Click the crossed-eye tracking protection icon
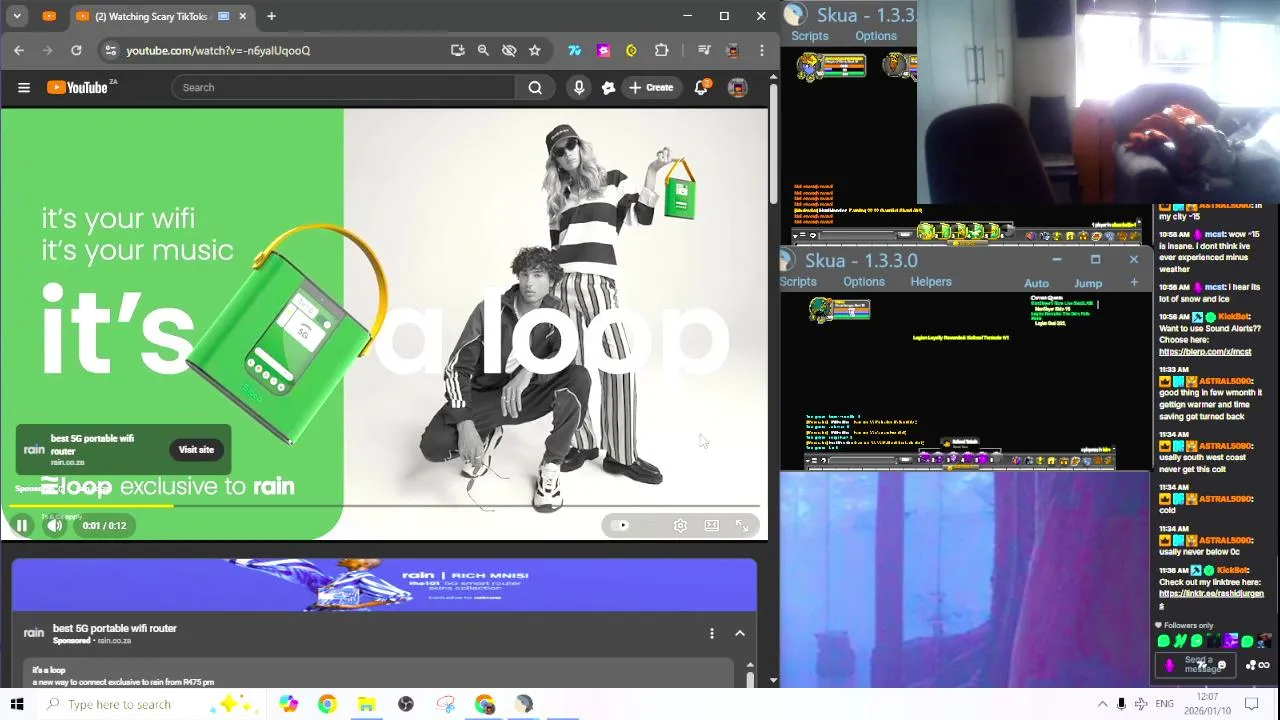Viewport: 1280px width, 720px height. pyautogui.click(x=509, y=50)
